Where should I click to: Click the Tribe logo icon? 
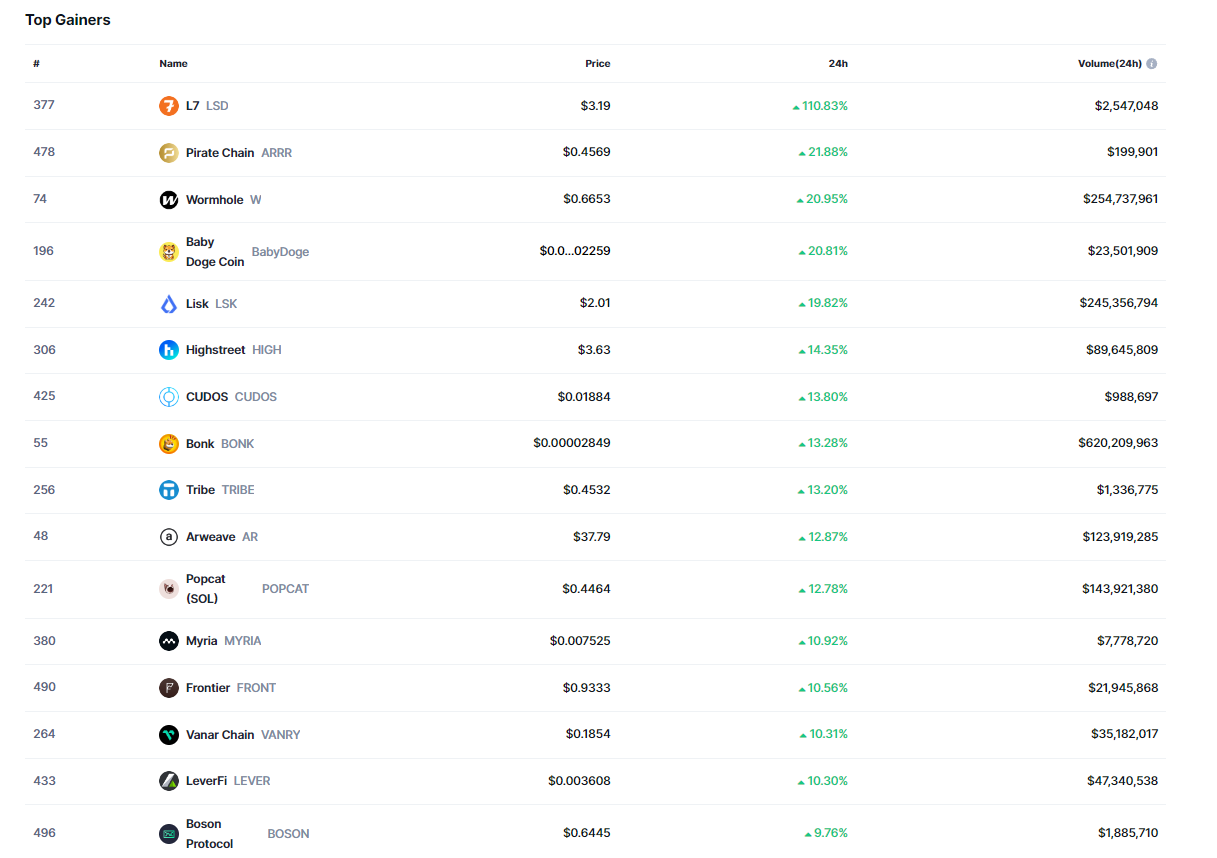(169, 490)
